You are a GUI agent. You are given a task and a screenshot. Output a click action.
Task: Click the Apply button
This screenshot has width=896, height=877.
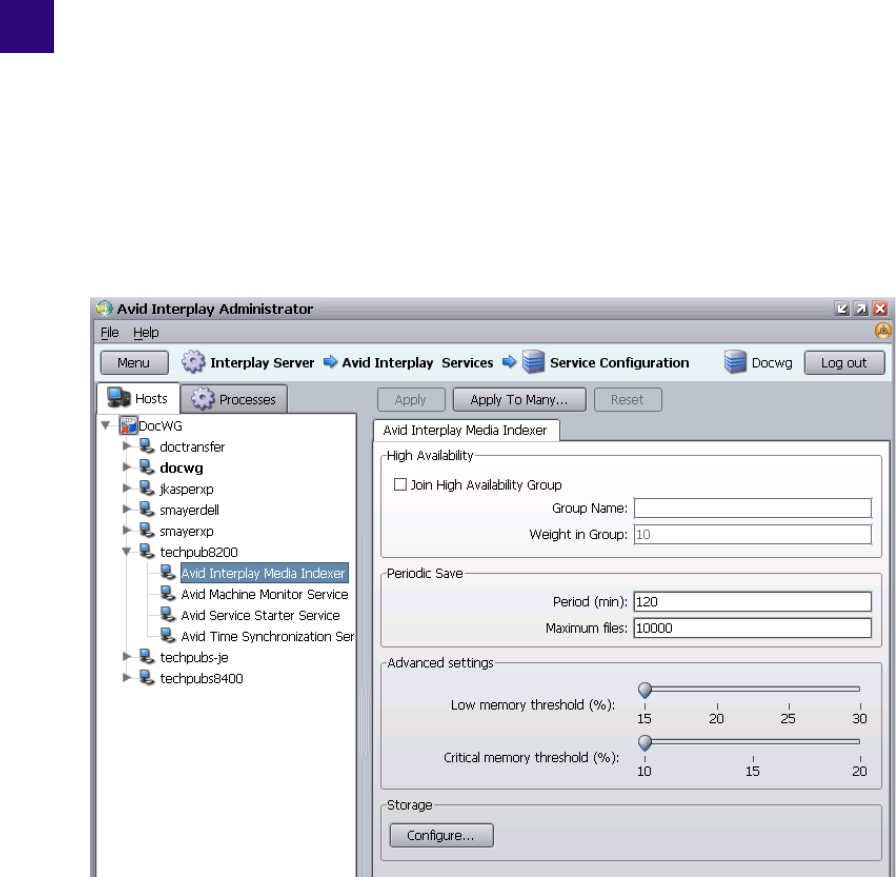point(411,399)
